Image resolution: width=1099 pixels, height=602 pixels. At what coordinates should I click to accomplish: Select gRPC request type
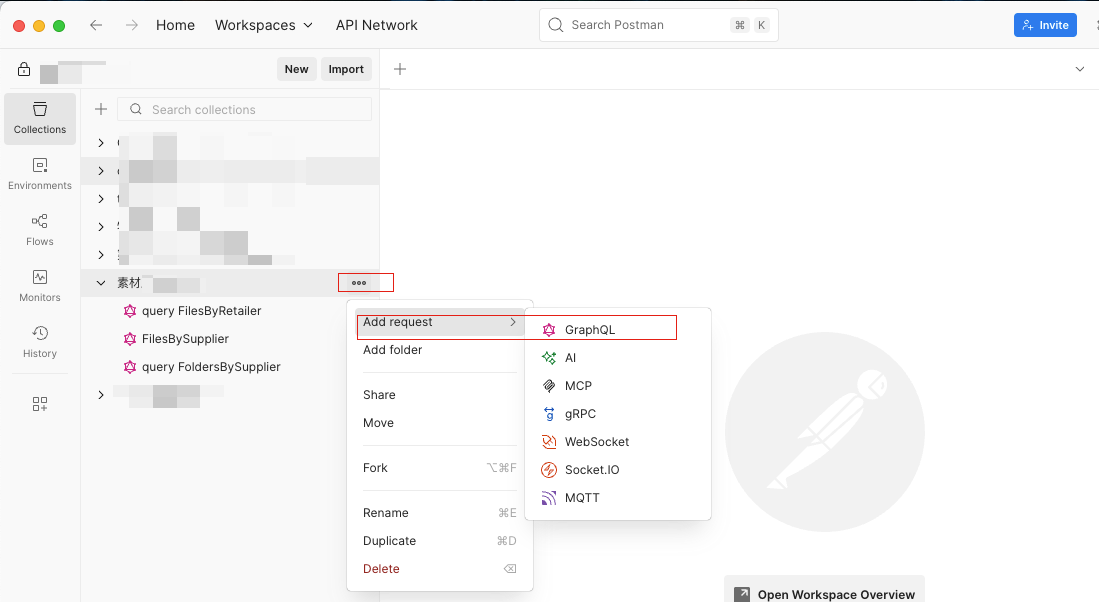pos(617,413)
